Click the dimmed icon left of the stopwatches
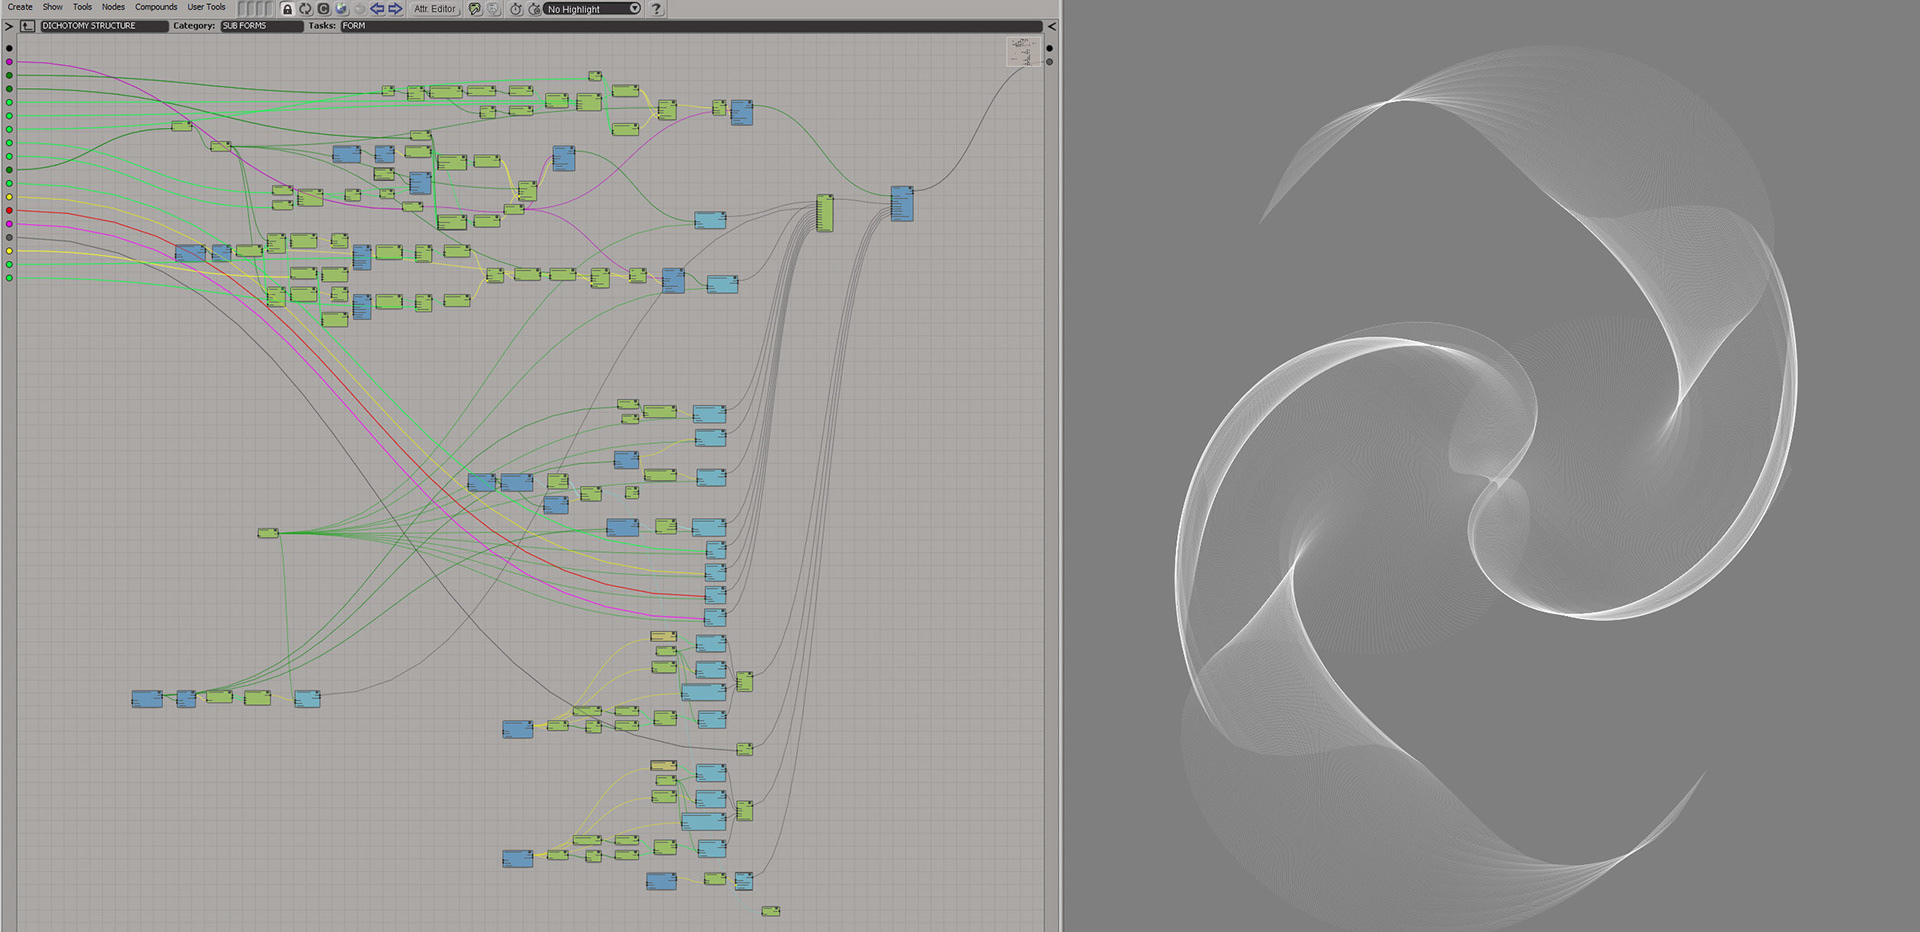This screenshot has width=1920, height=932. pyautogui.click(x=494, y=9)
